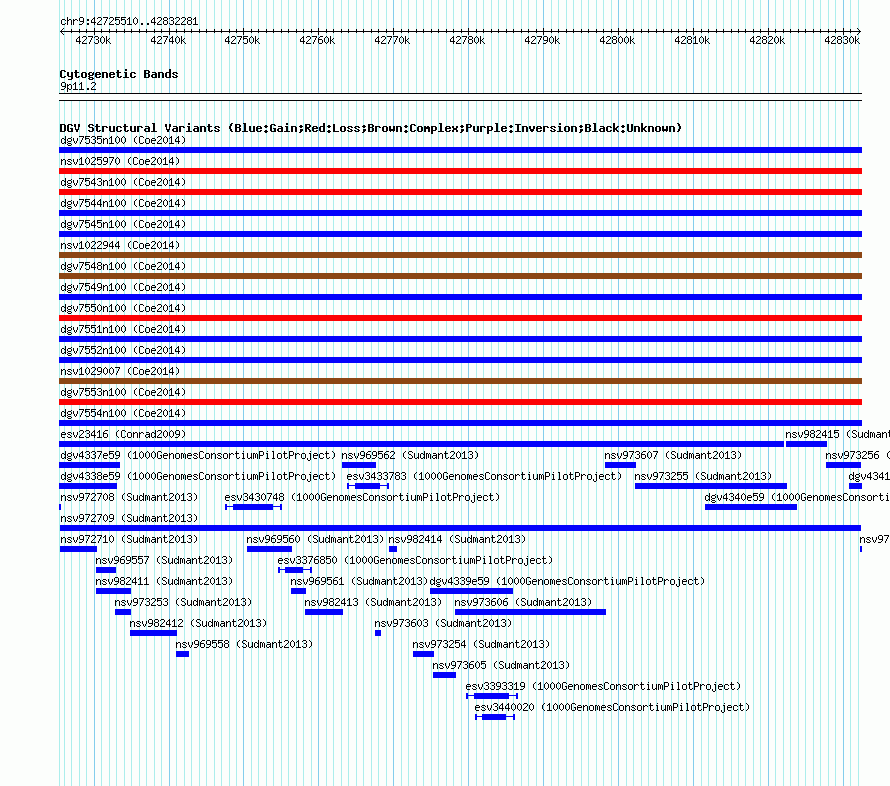This screenshot has height=786, width=890.
Task: Open the nsv982413 (Sudmant2013) label
Action: pos(373,602)
